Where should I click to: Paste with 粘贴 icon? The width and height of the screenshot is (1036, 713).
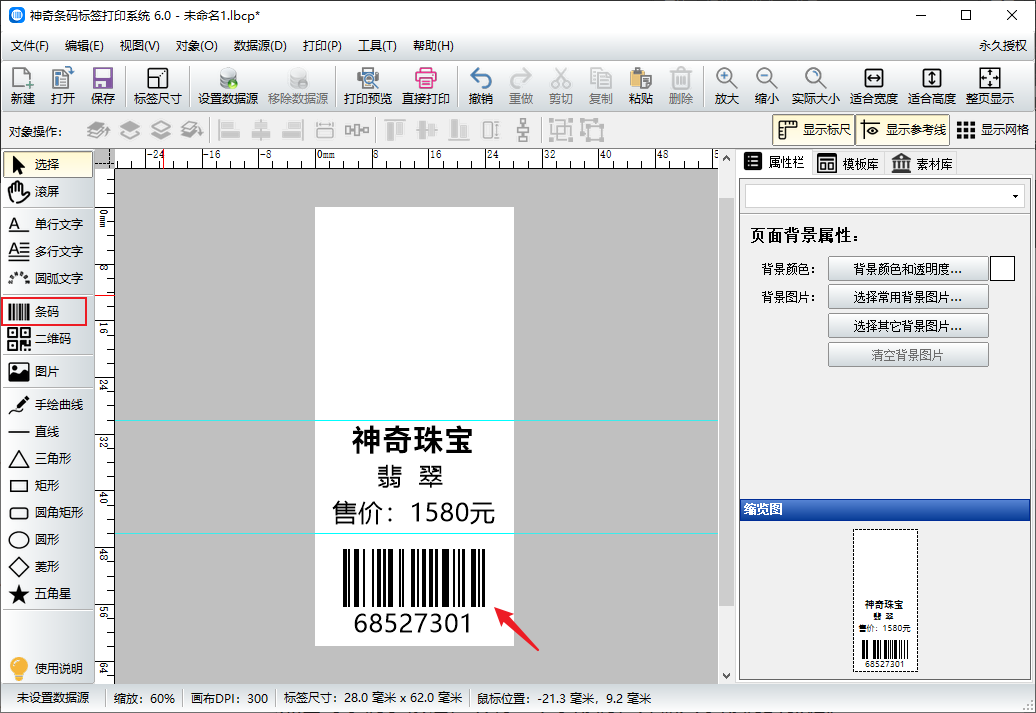640,86
